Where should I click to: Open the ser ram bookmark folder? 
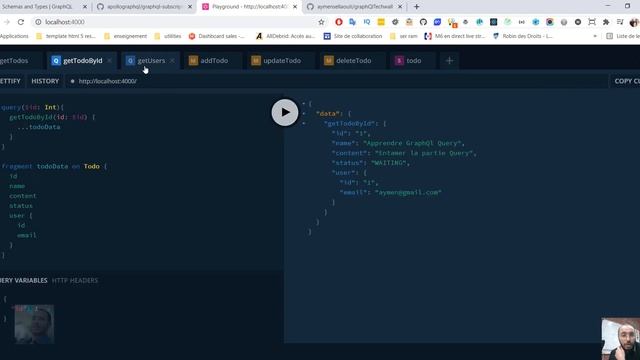[404, 36]
